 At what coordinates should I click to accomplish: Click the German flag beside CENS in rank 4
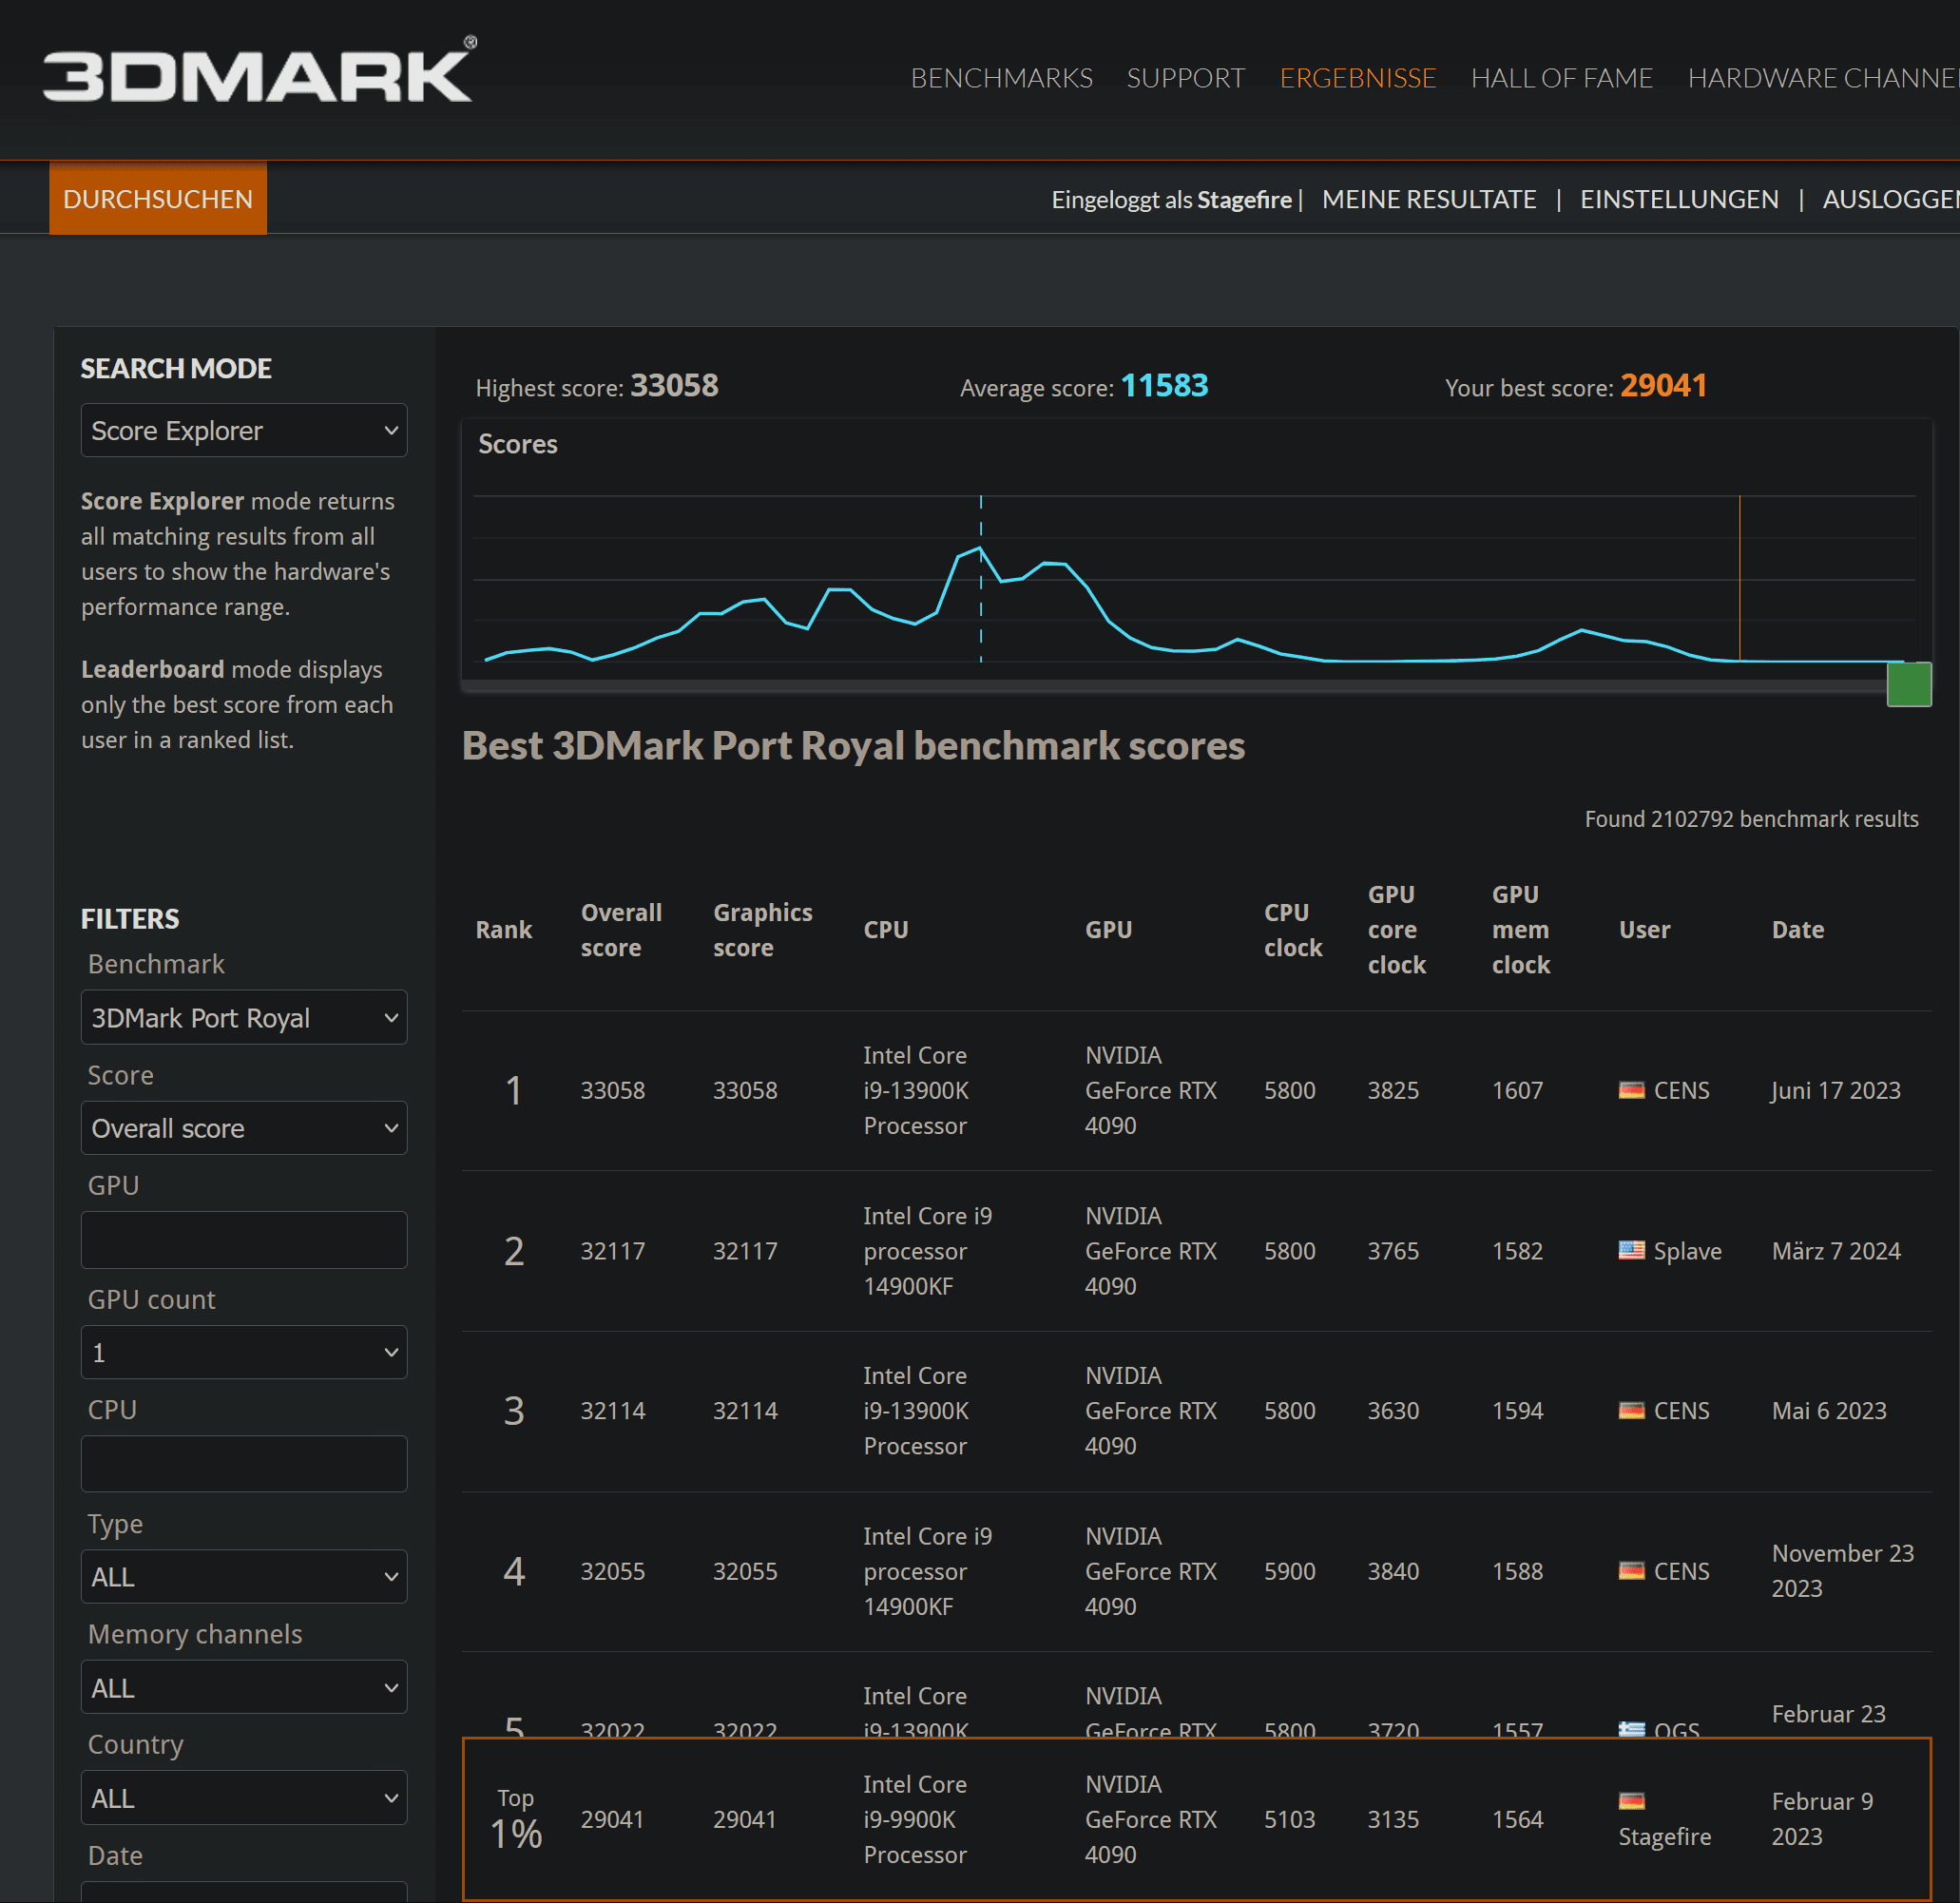[x=1631, y=1570]
